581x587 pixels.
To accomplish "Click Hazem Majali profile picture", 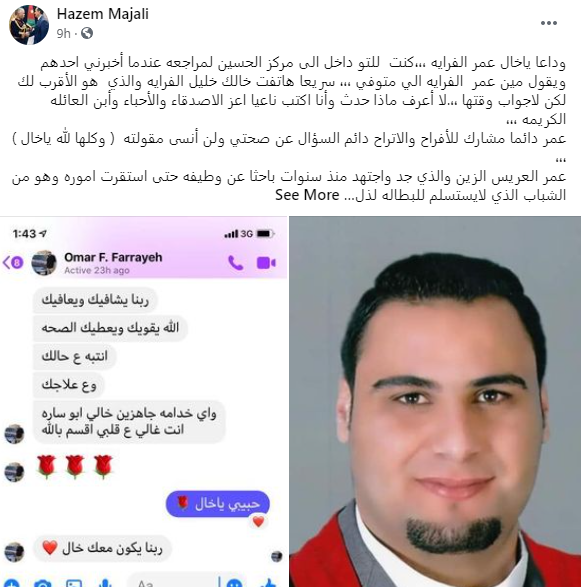I will [x=29, y=25].
